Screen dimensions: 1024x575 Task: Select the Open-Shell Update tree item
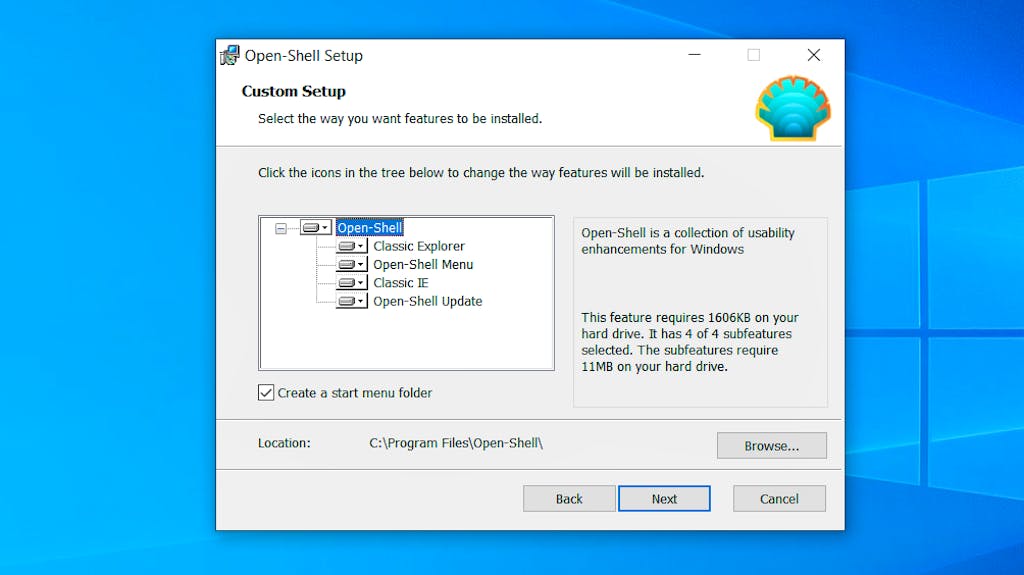click(428, 301)
